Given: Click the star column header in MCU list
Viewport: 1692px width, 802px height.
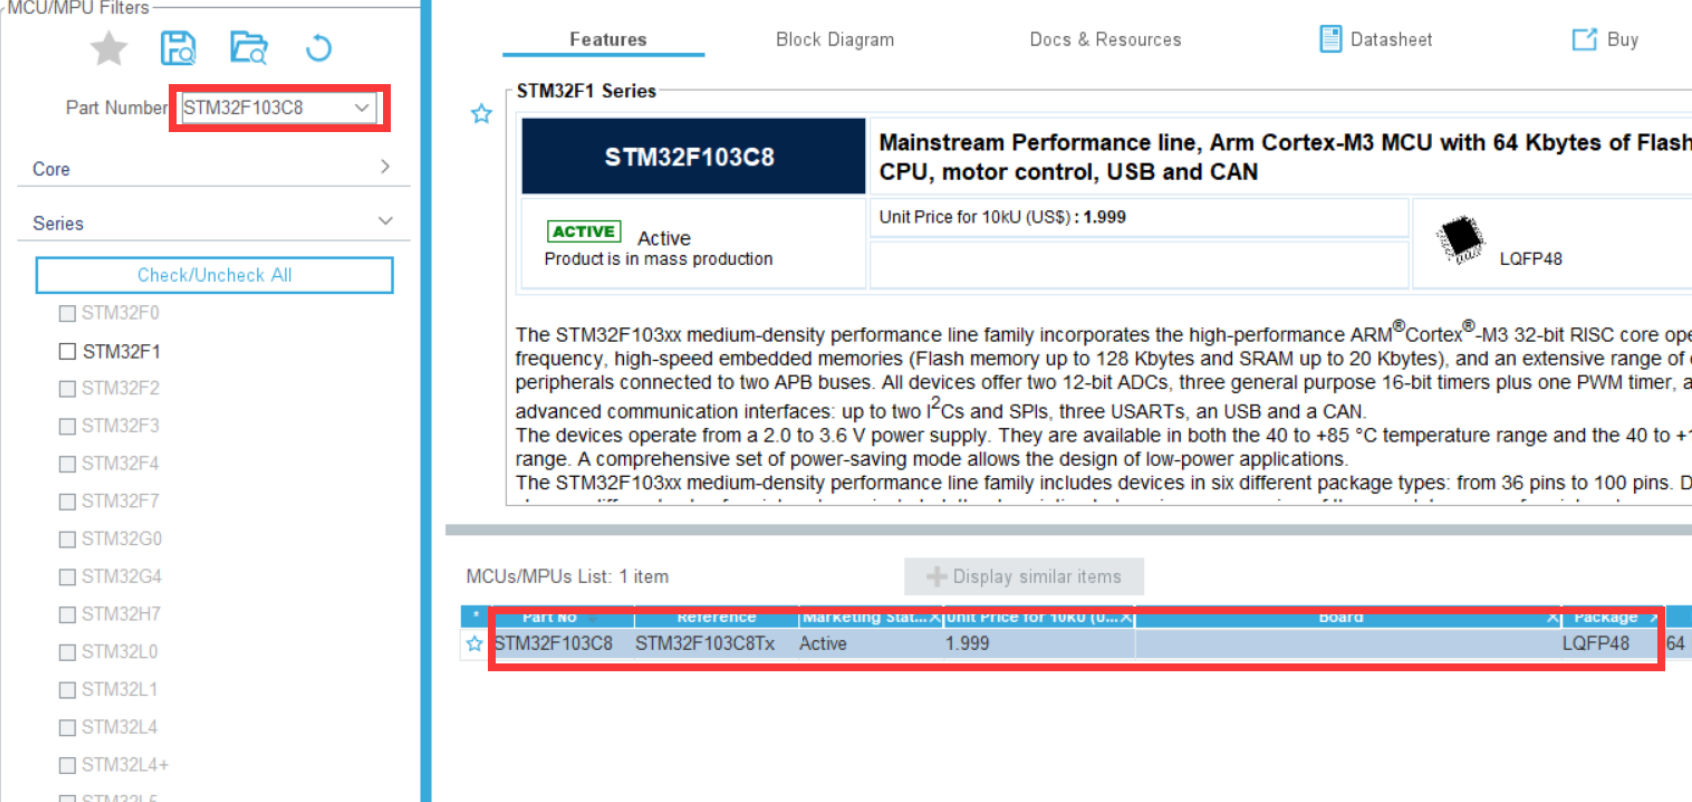Looking at the screenshot, I should [x=476, y=616].
